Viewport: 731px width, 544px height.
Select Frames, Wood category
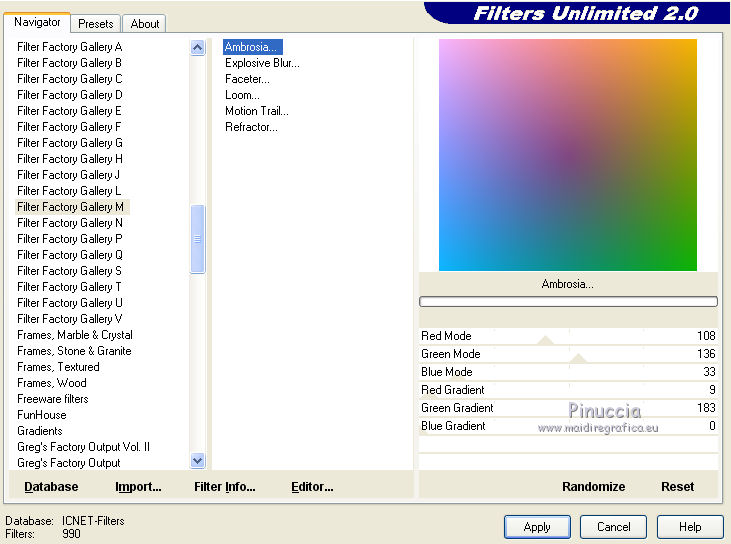point(52,383)
